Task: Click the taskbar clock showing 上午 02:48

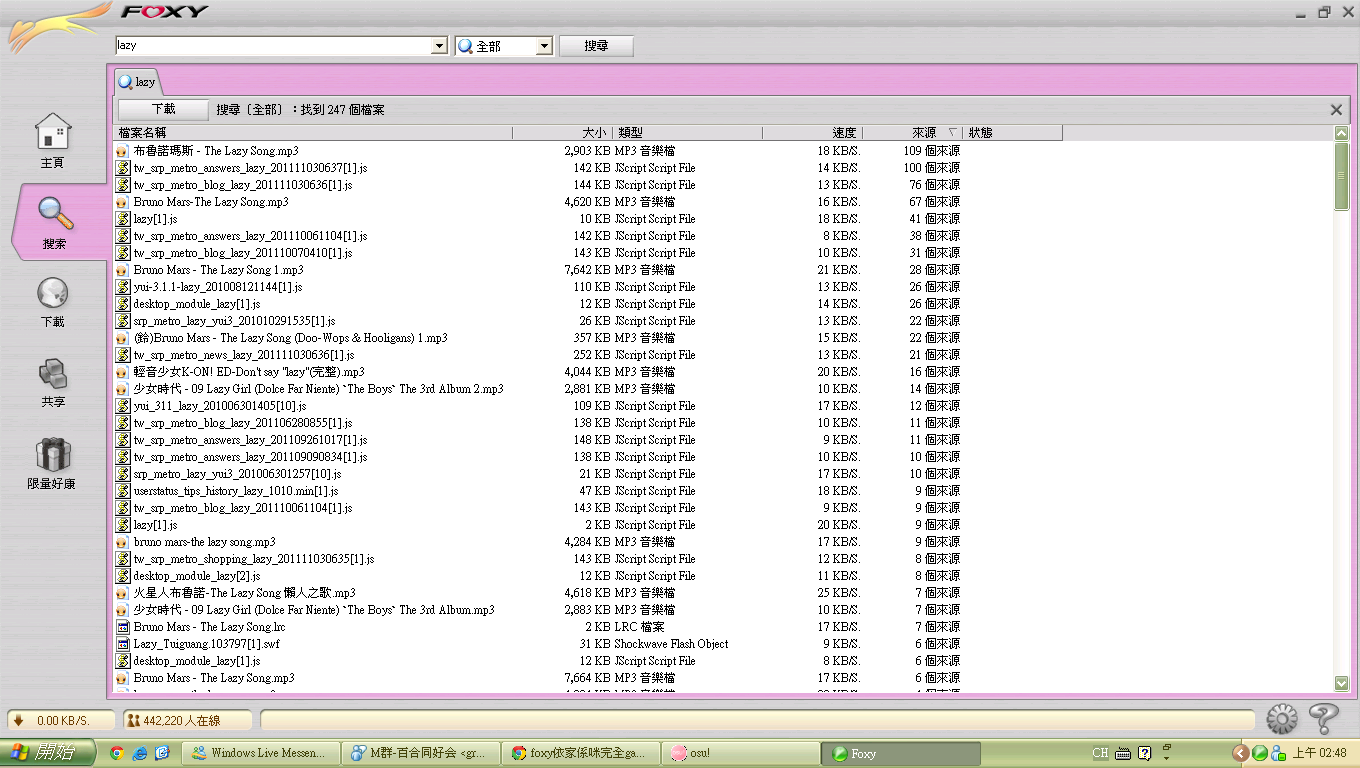Action: tap(1320, 753)
